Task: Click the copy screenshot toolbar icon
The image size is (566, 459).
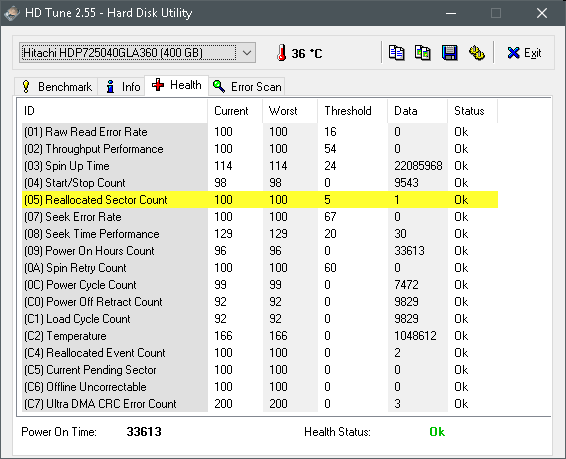Action: point(423,53)
